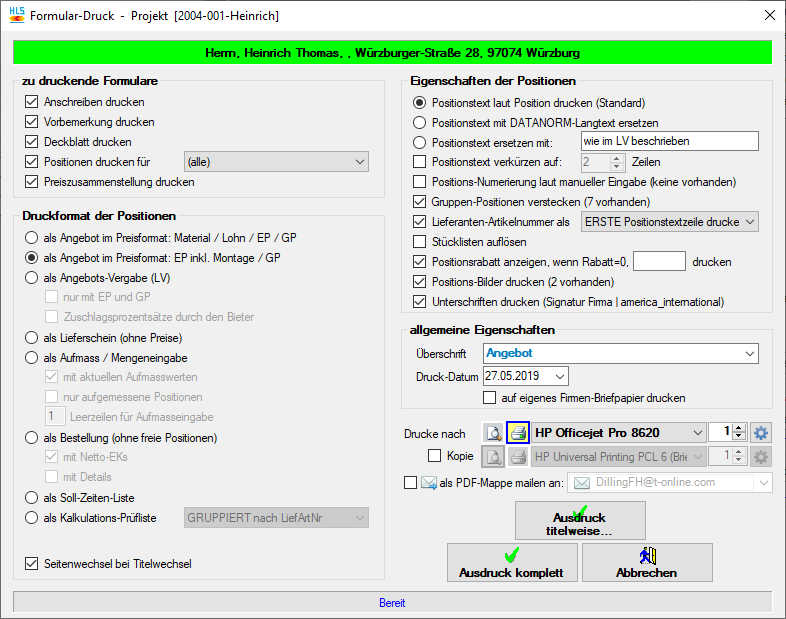Viewport: 786px width, 619px height.
Task: Select the printer output icon for HP Officejet
Action: 518,432
